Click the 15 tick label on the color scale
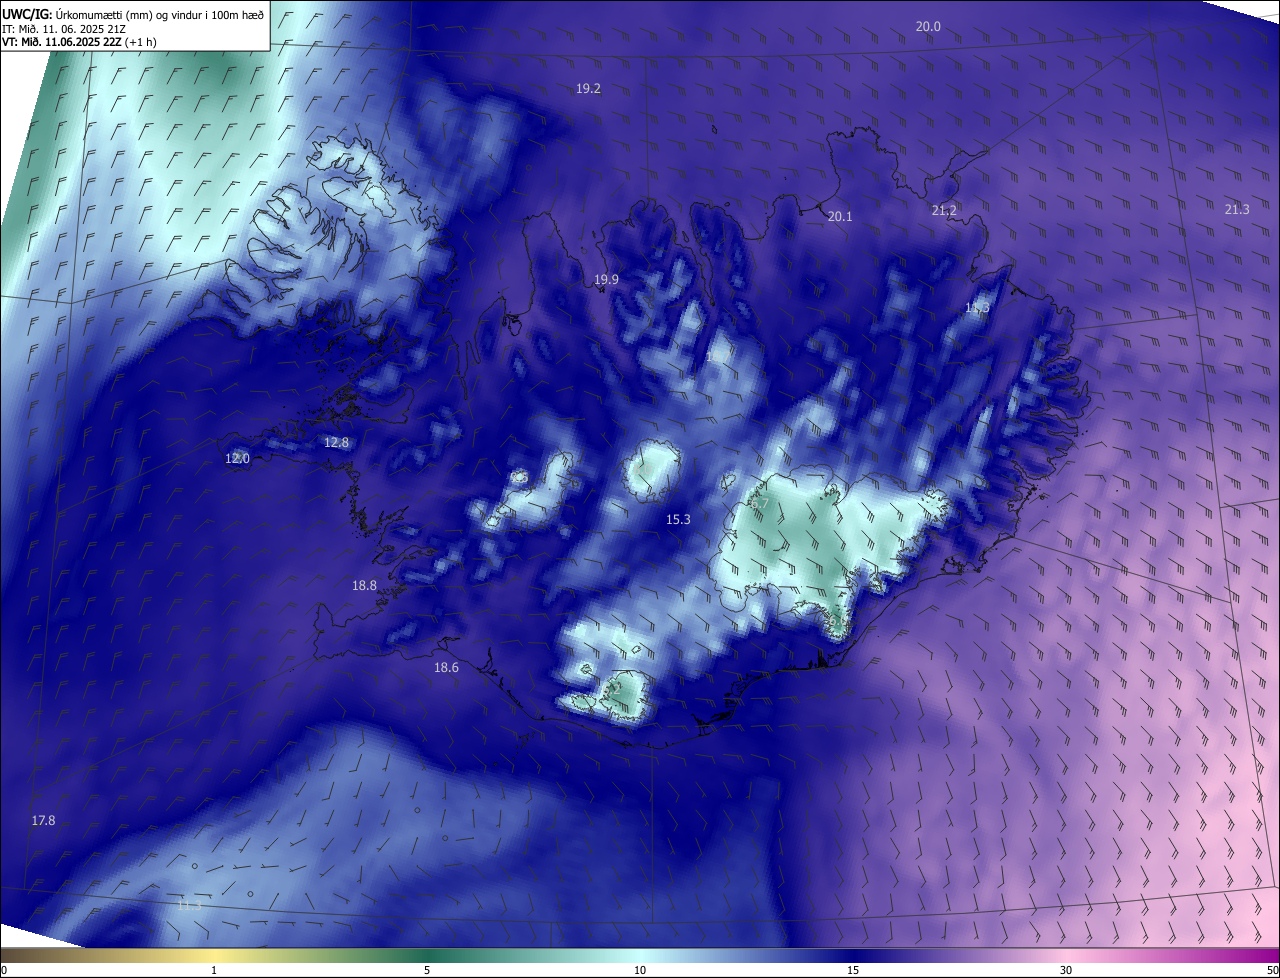The height and width of the screenshot is (978, 1280). [x=853, y=970]
